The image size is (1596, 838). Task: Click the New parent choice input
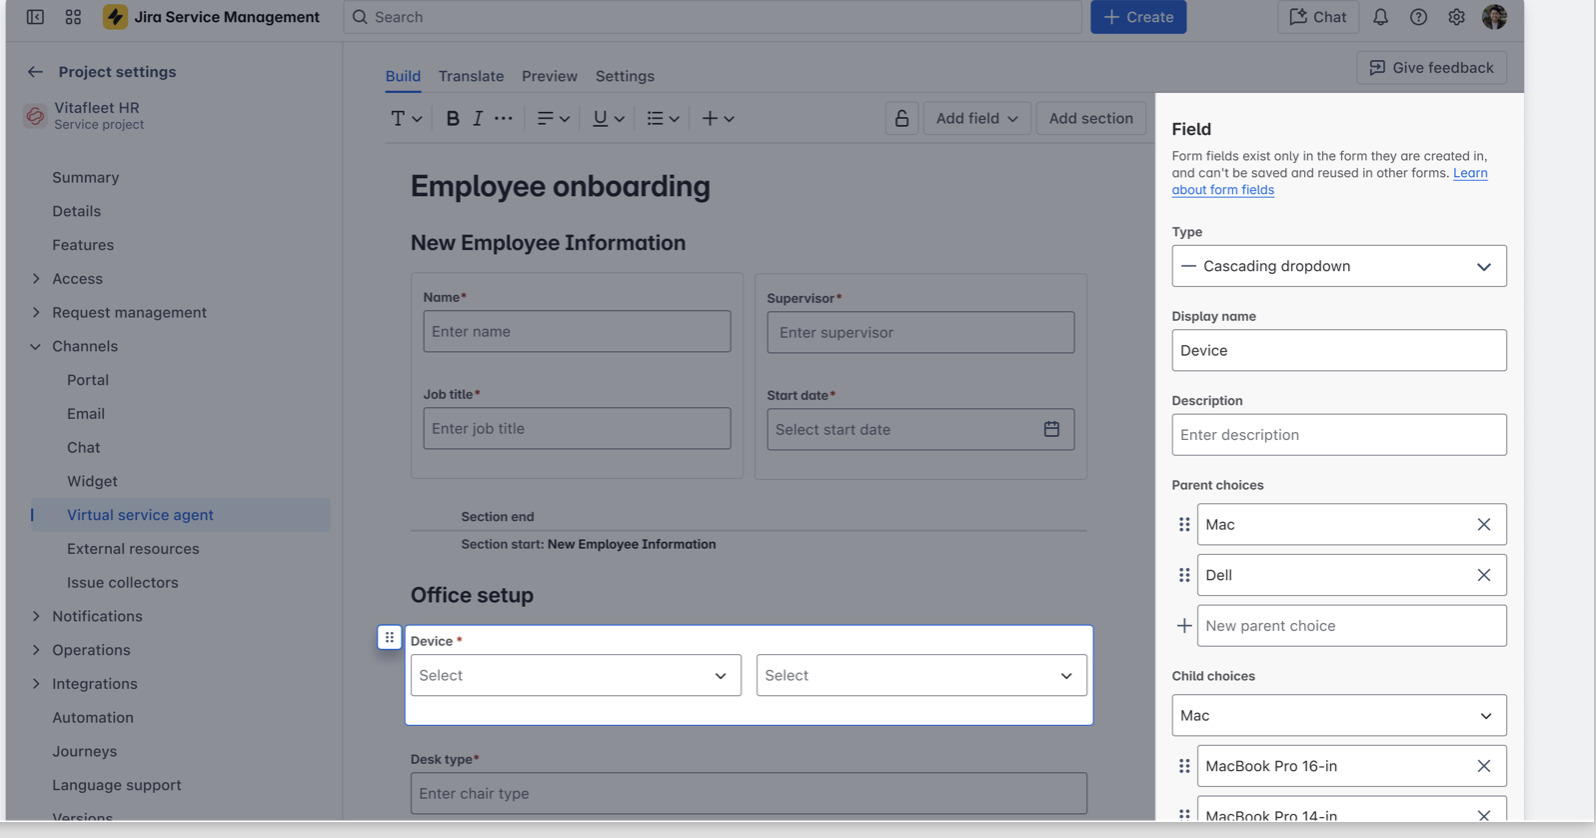pos(1352,626)
